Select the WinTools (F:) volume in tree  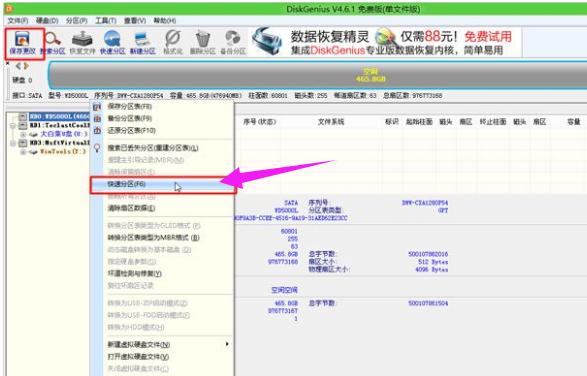(x=63, y=152)
